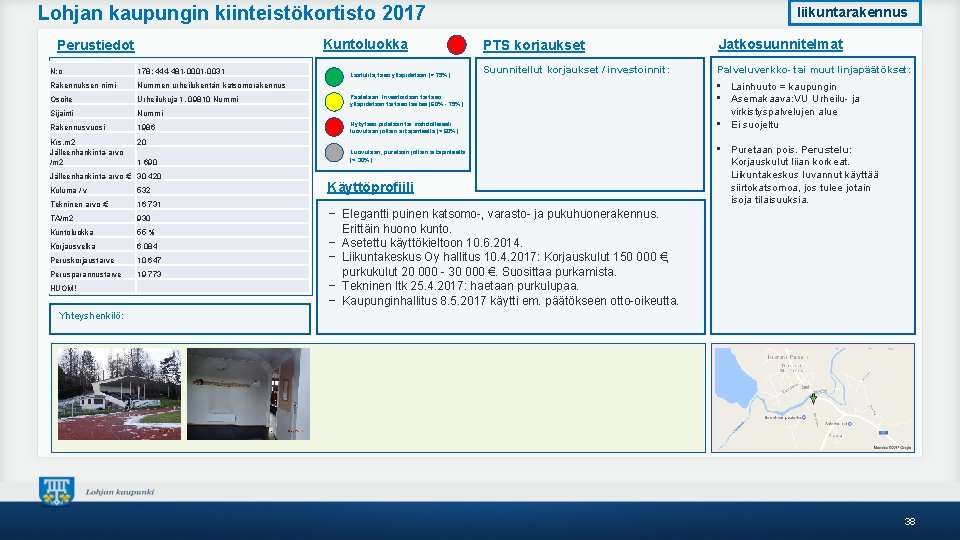Select the bullet Lainhuuto = kaupungin
The height and width of the screenshot is (540, 960).
coord(783,87)
